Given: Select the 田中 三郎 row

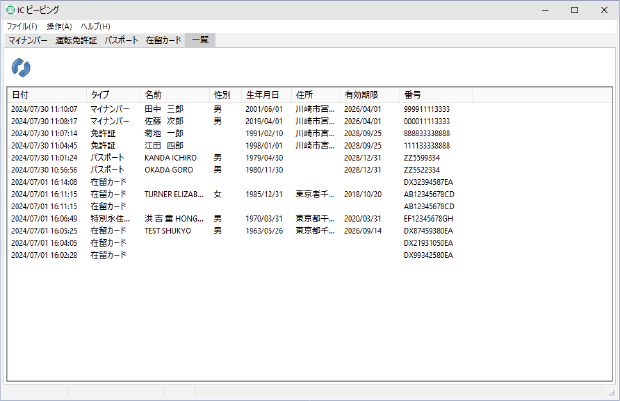Looking at the screenshot, I should pos(164,108).
